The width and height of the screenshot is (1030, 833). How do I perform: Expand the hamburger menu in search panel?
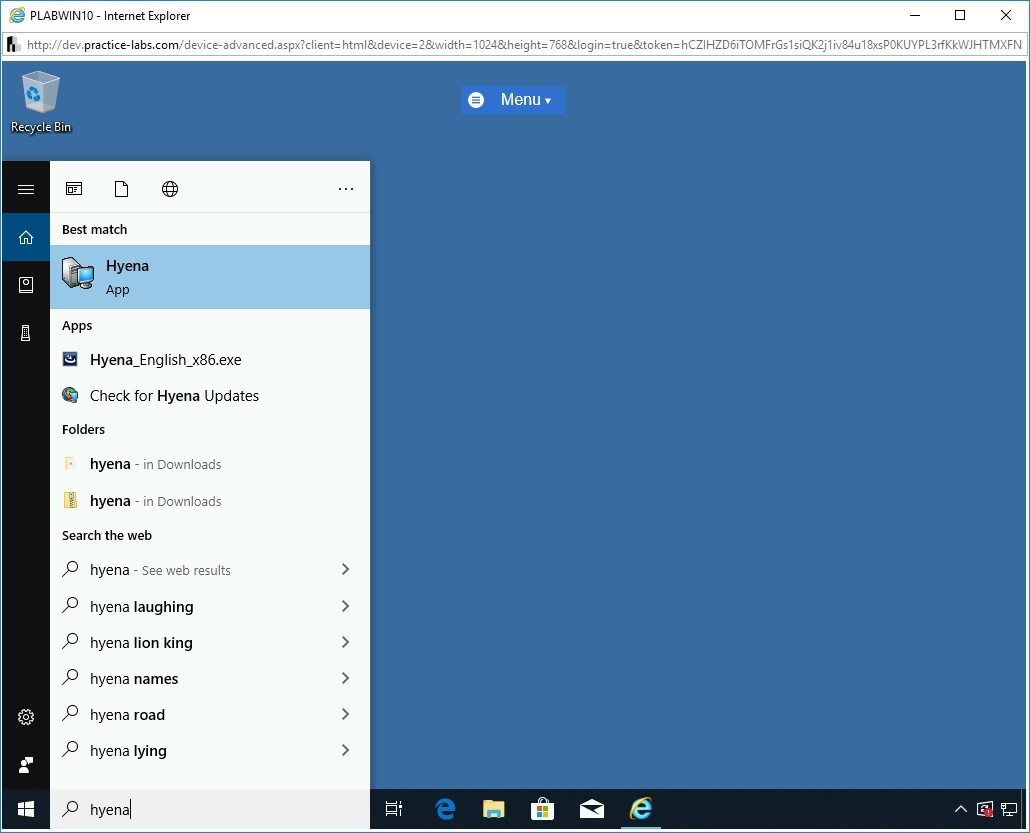pyautogui.click(x=26, y=189)
